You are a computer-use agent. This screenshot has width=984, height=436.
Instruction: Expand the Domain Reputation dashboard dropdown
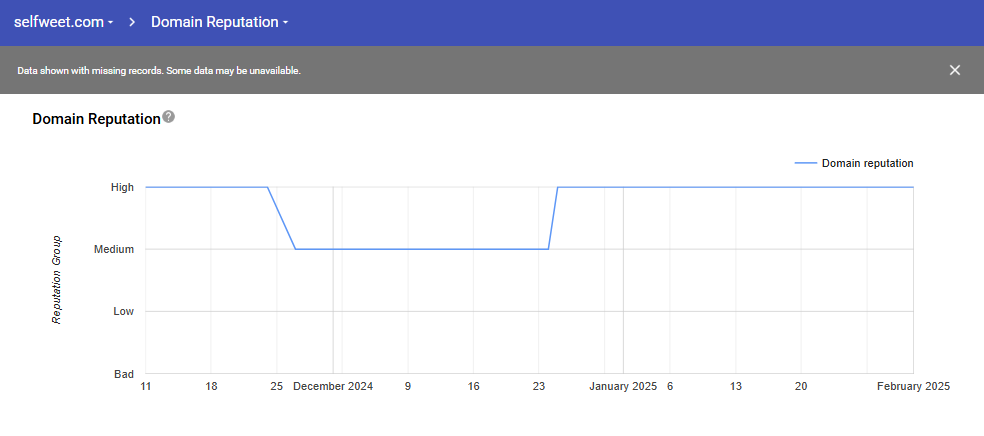[x=219, y=22]
